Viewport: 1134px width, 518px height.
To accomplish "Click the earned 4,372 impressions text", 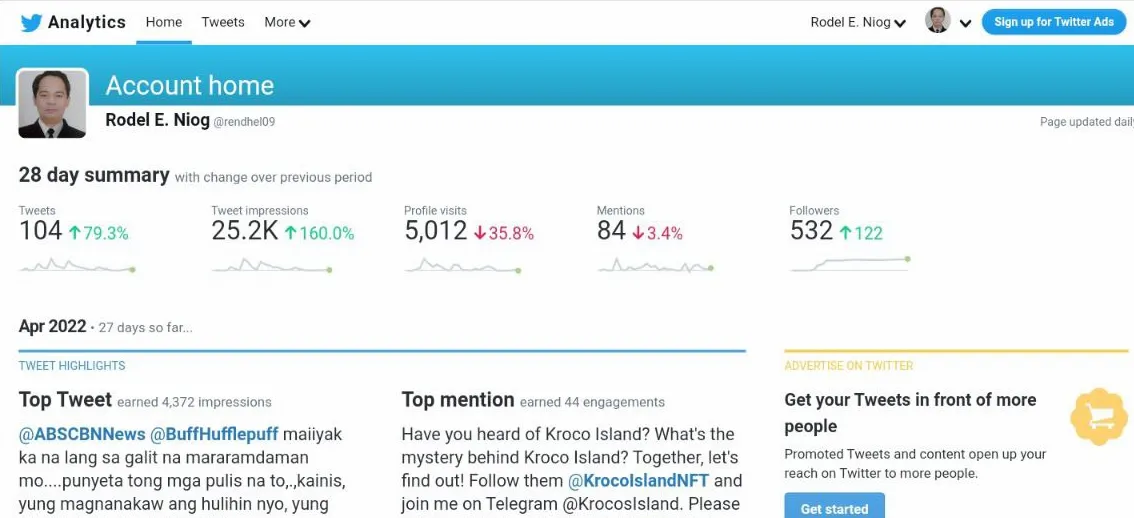I will (x=195, y=402).
